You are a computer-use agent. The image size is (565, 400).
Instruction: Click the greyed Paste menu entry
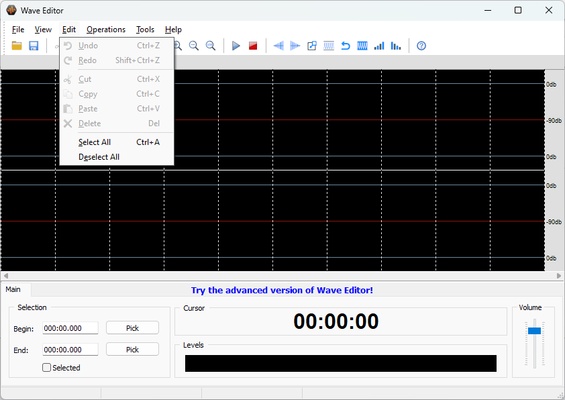[x=117, y=109]
